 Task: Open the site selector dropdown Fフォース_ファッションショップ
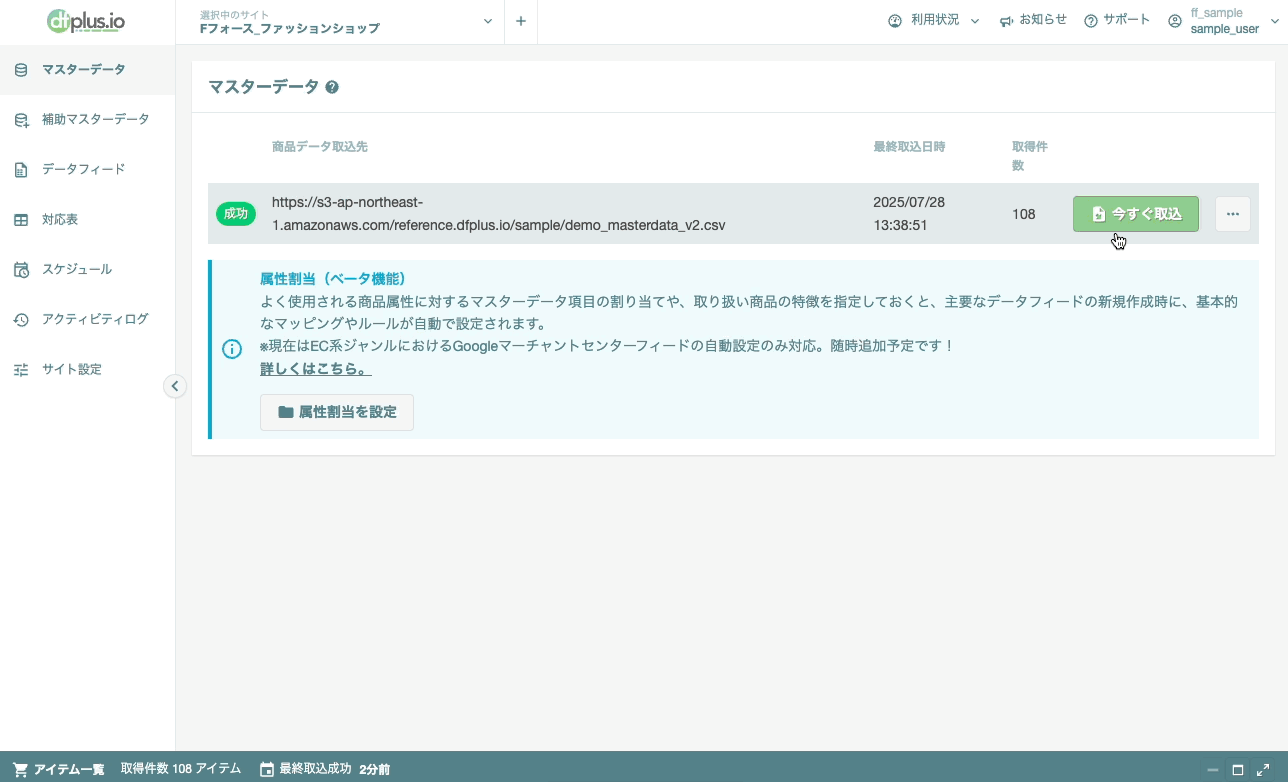tap(340, 22)
